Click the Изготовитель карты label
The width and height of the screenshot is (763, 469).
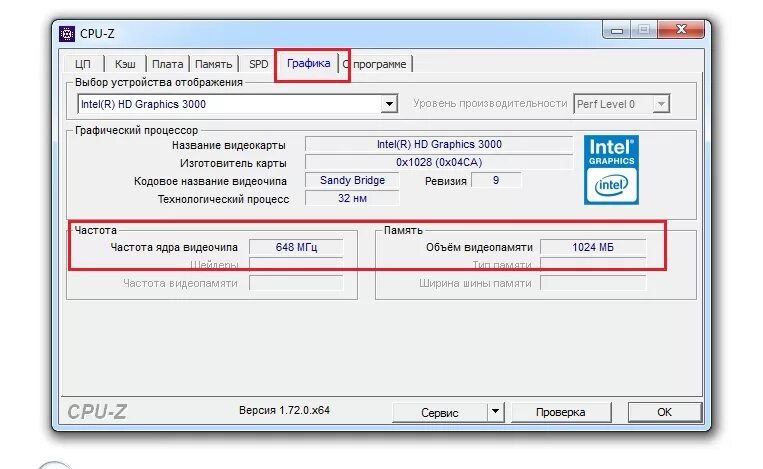[x=233, y=163]
